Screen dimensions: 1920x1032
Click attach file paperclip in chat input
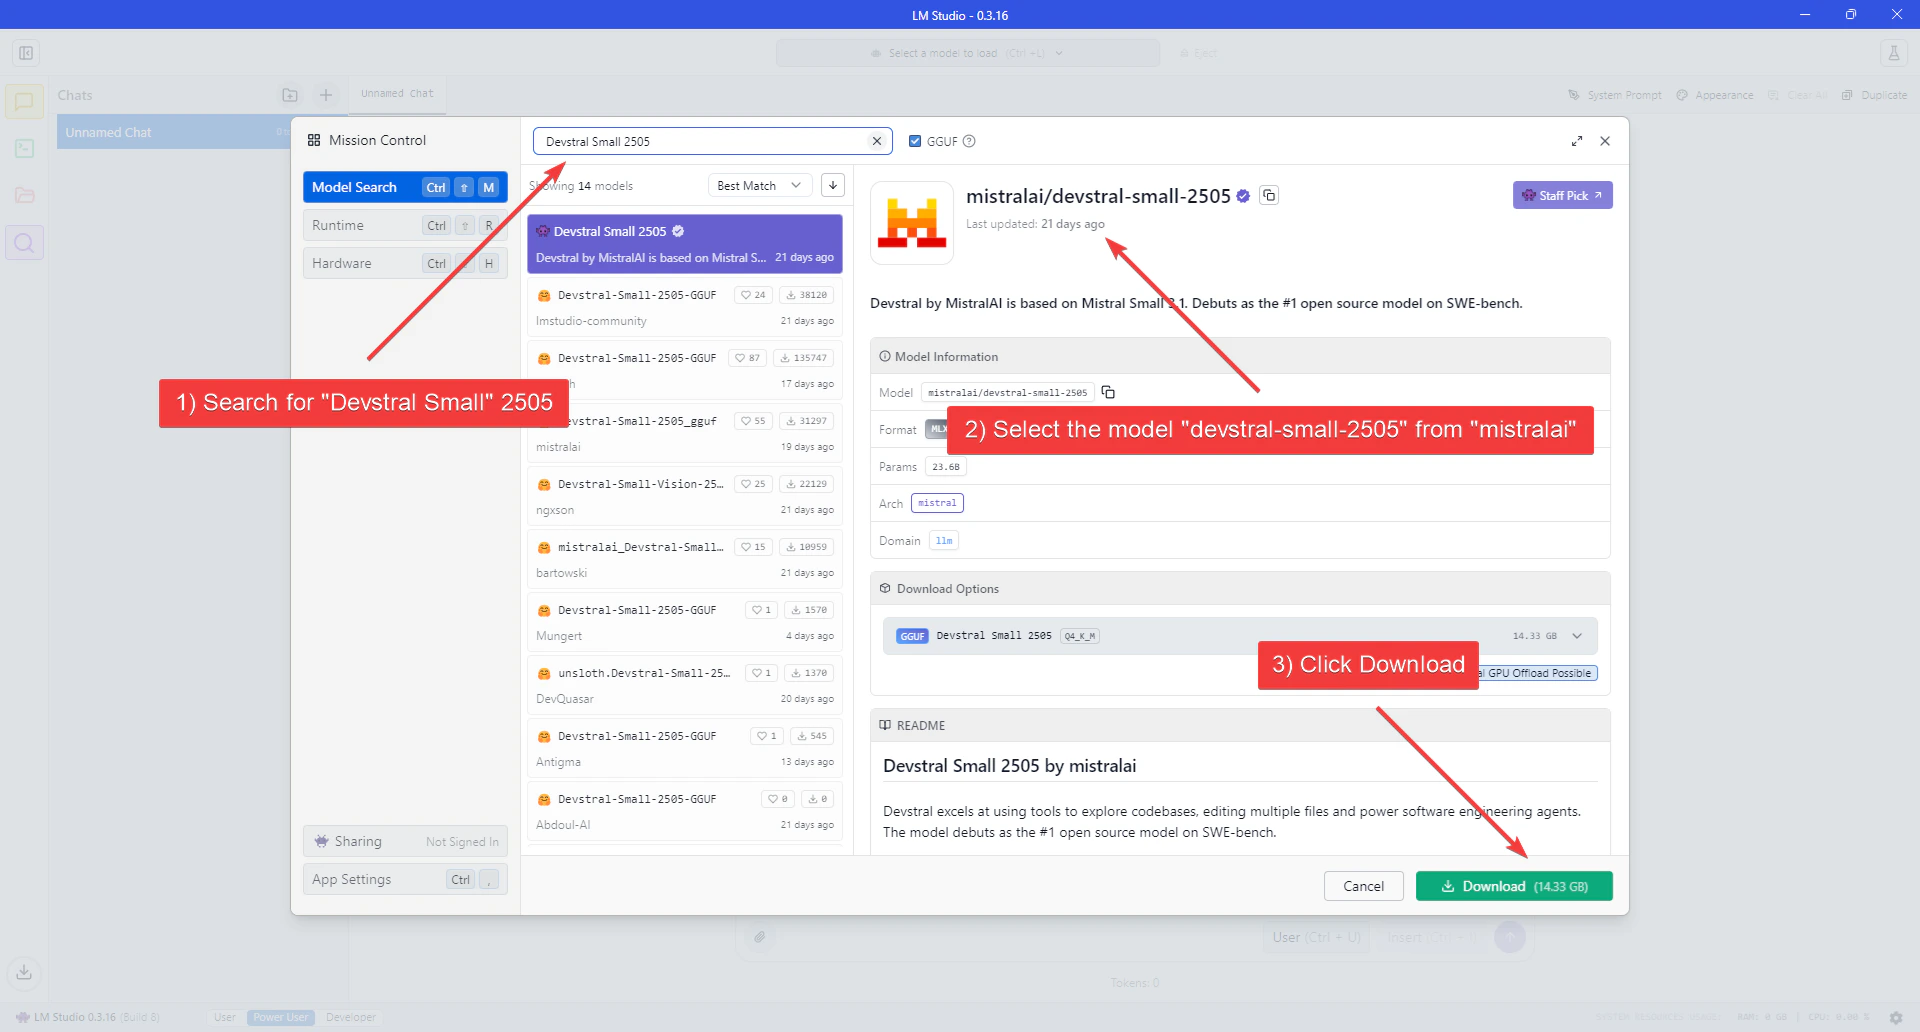tap(760, 937)
